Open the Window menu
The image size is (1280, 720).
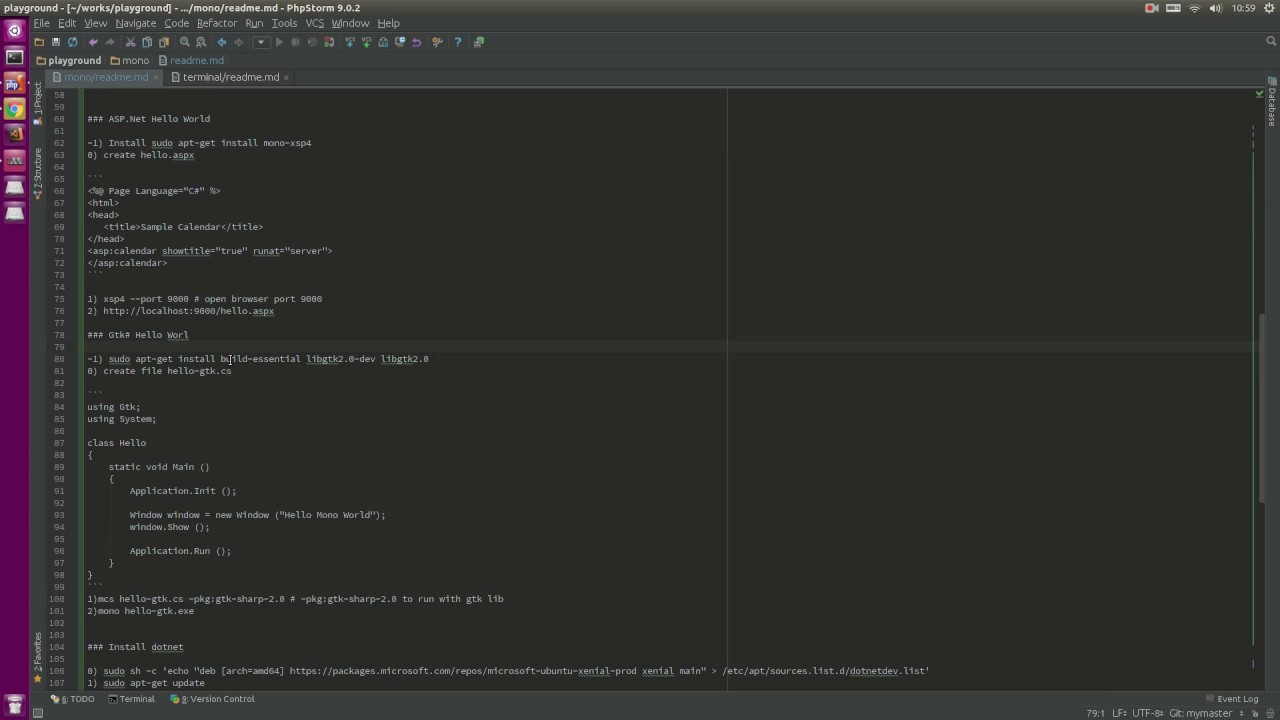click(350, 23)
